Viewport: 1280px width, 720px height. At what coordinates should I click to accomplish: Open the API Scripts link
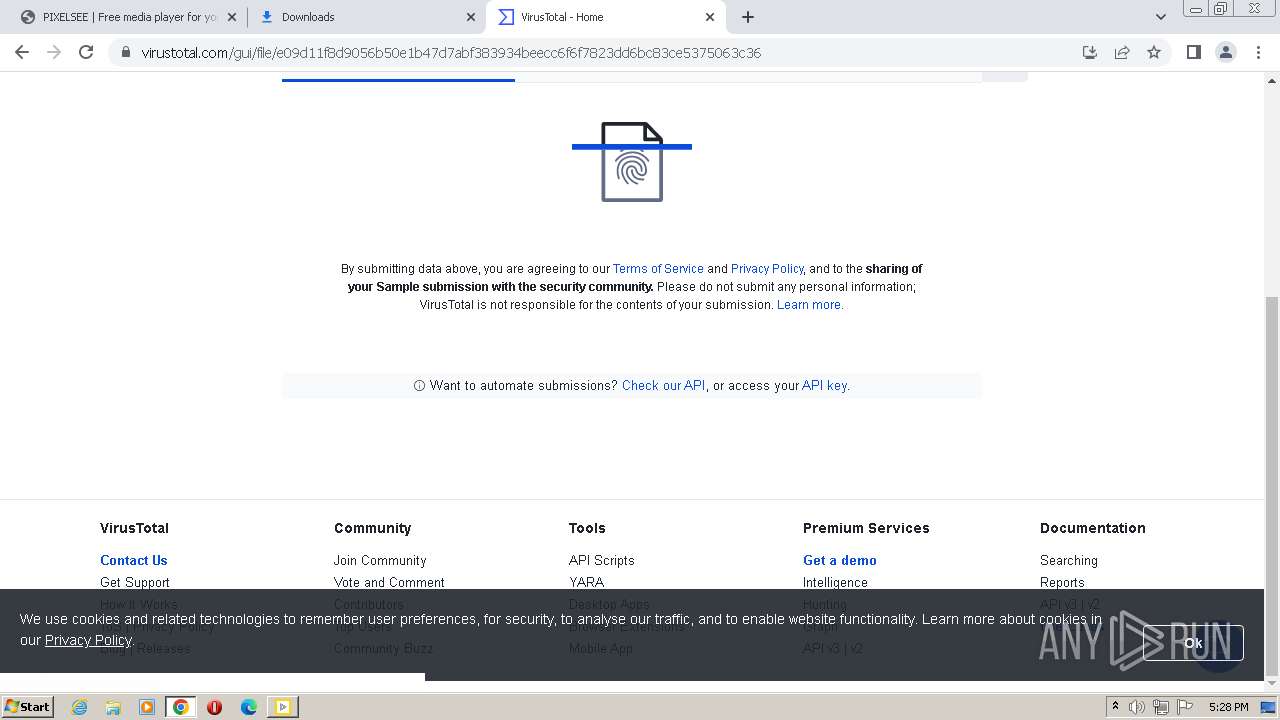click(601, 560)
